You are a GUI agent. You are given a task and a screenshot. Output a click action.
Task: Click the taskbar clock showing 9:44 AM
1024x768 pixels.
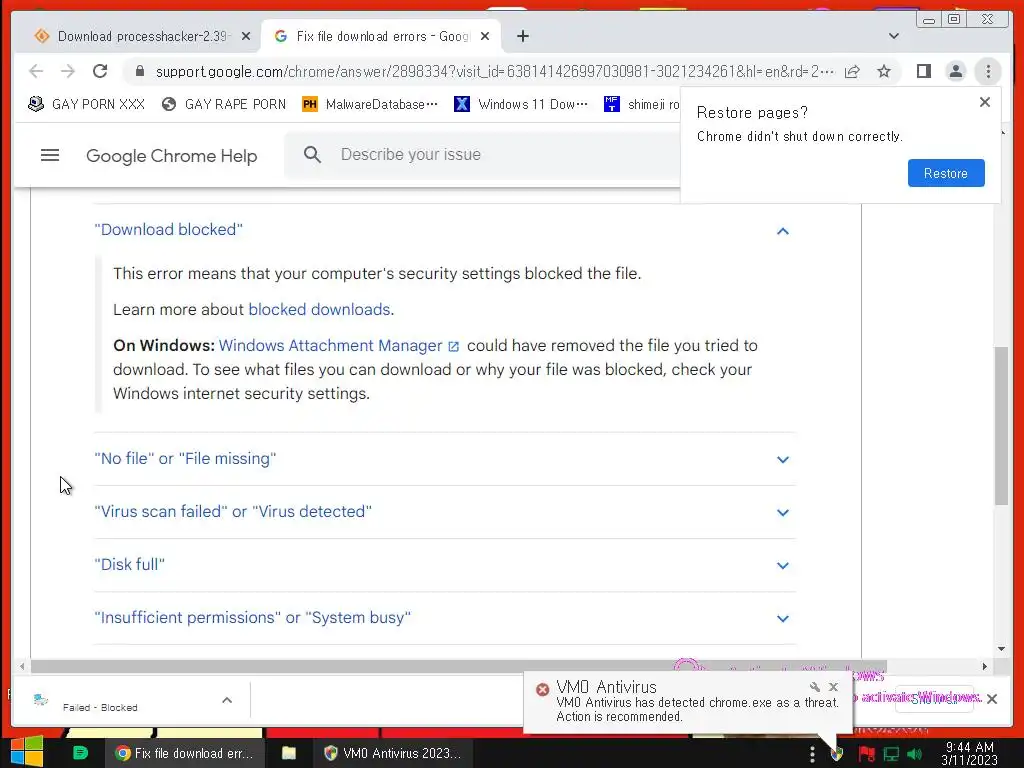pyautogui.click(x=970, y=753)
